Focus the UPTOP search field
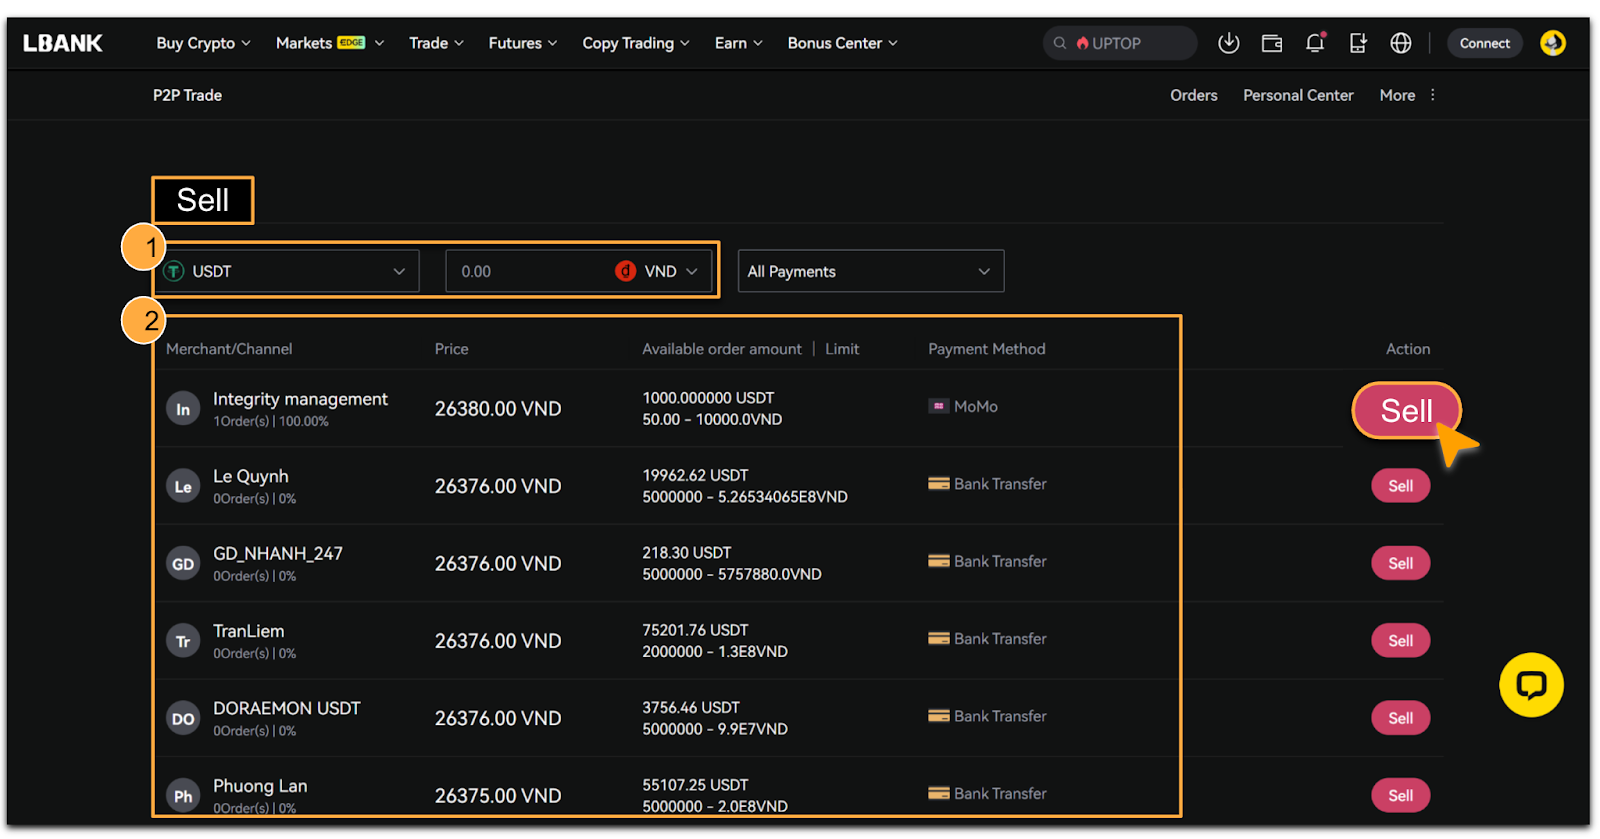The image size is (1600, 839). (1125, 43)
